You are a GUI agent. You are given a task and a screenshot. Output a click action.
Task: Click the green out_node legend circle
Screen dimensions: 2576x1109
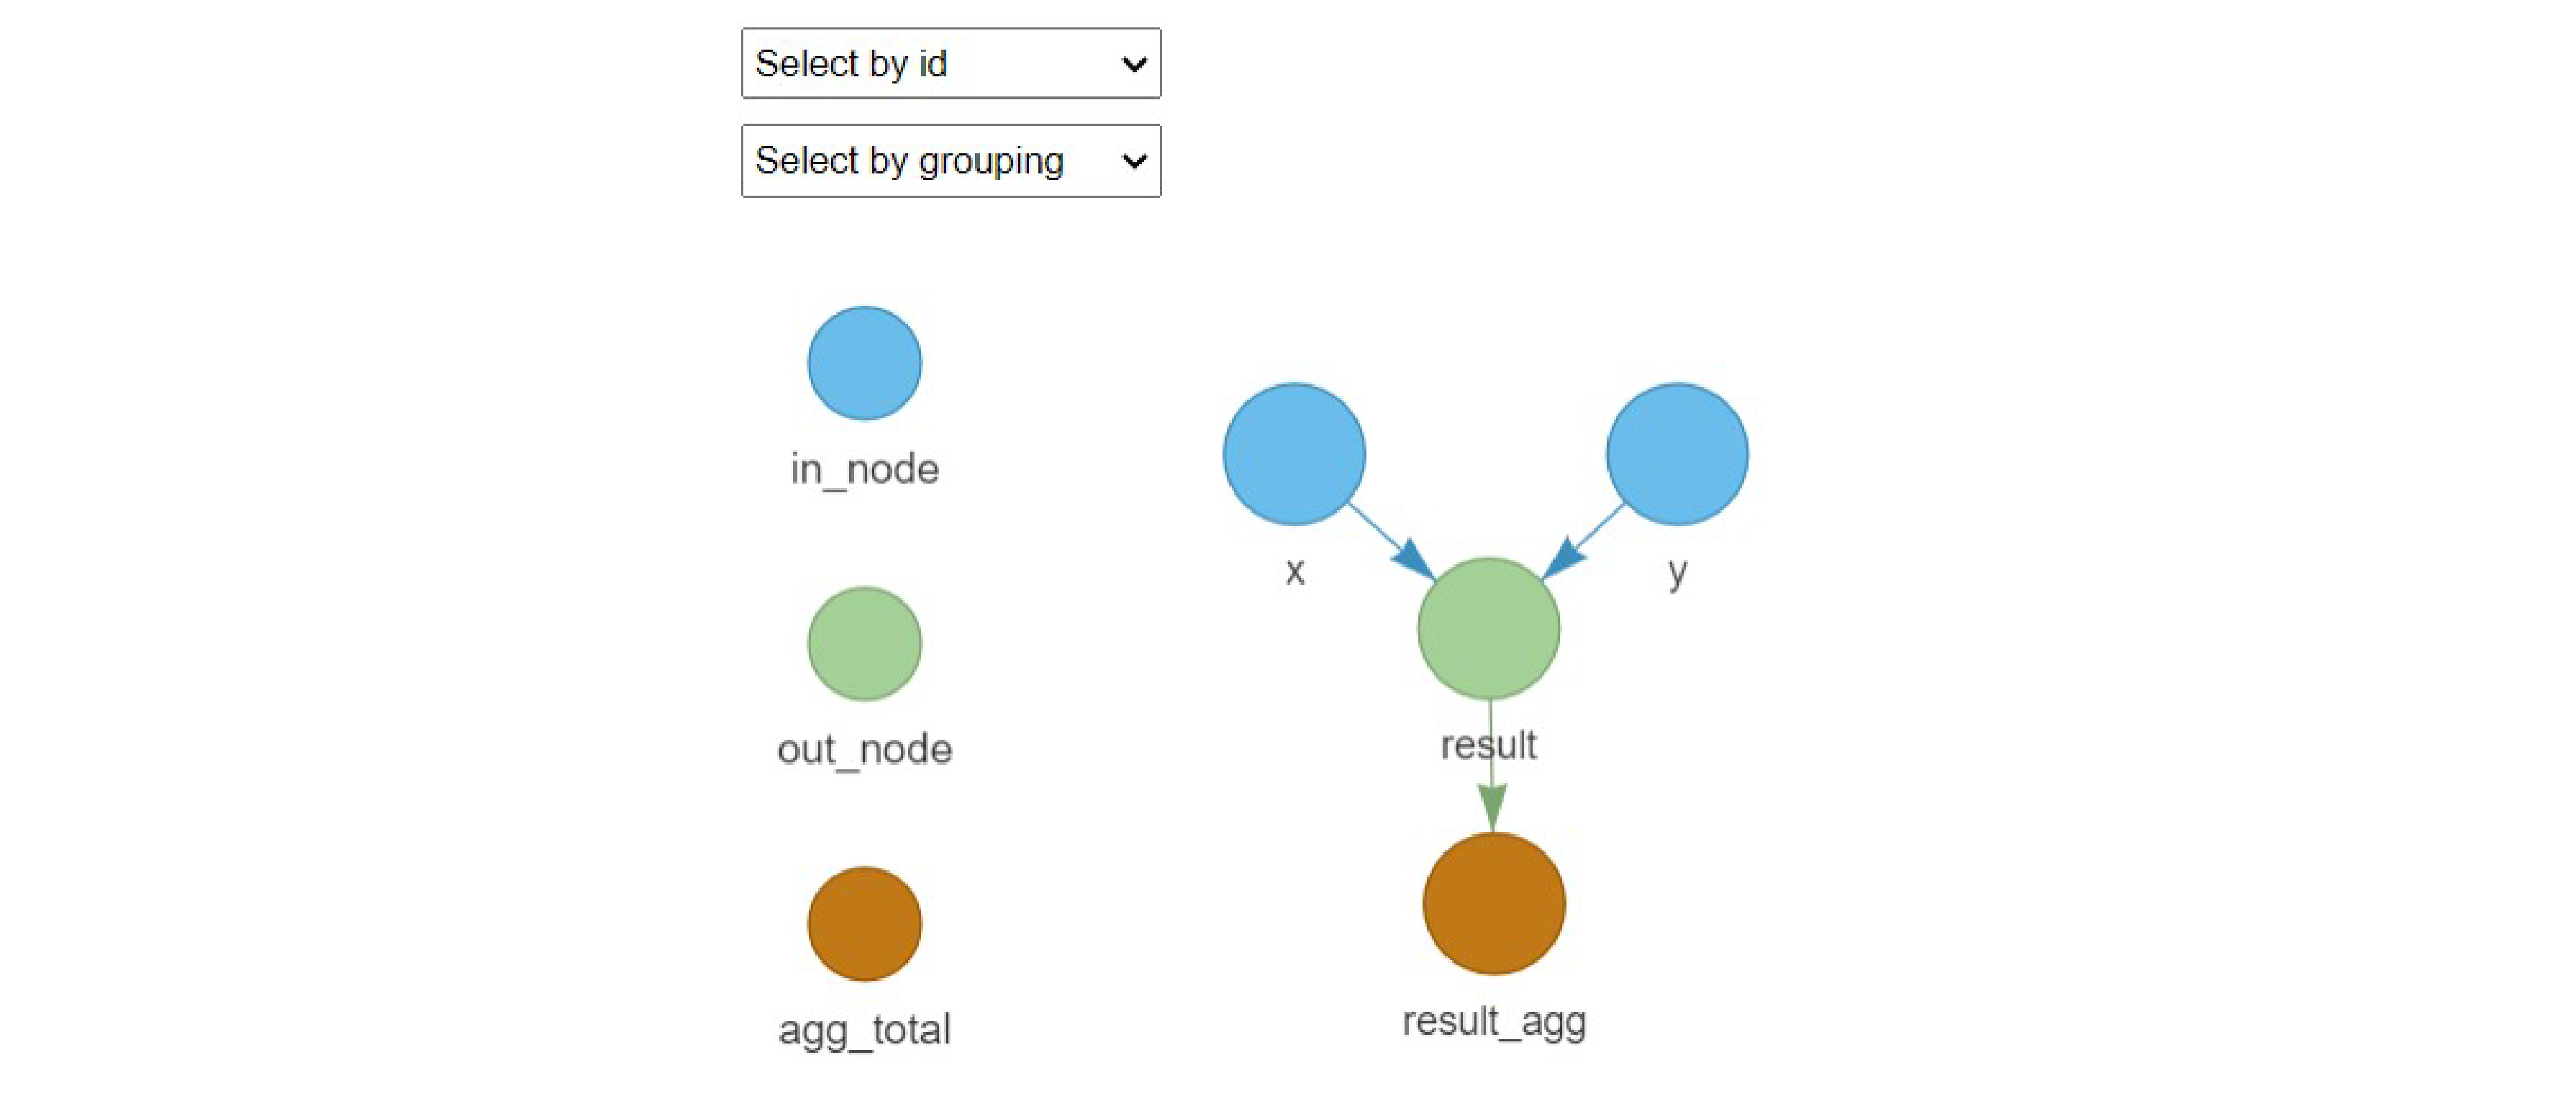coord(864,644)
